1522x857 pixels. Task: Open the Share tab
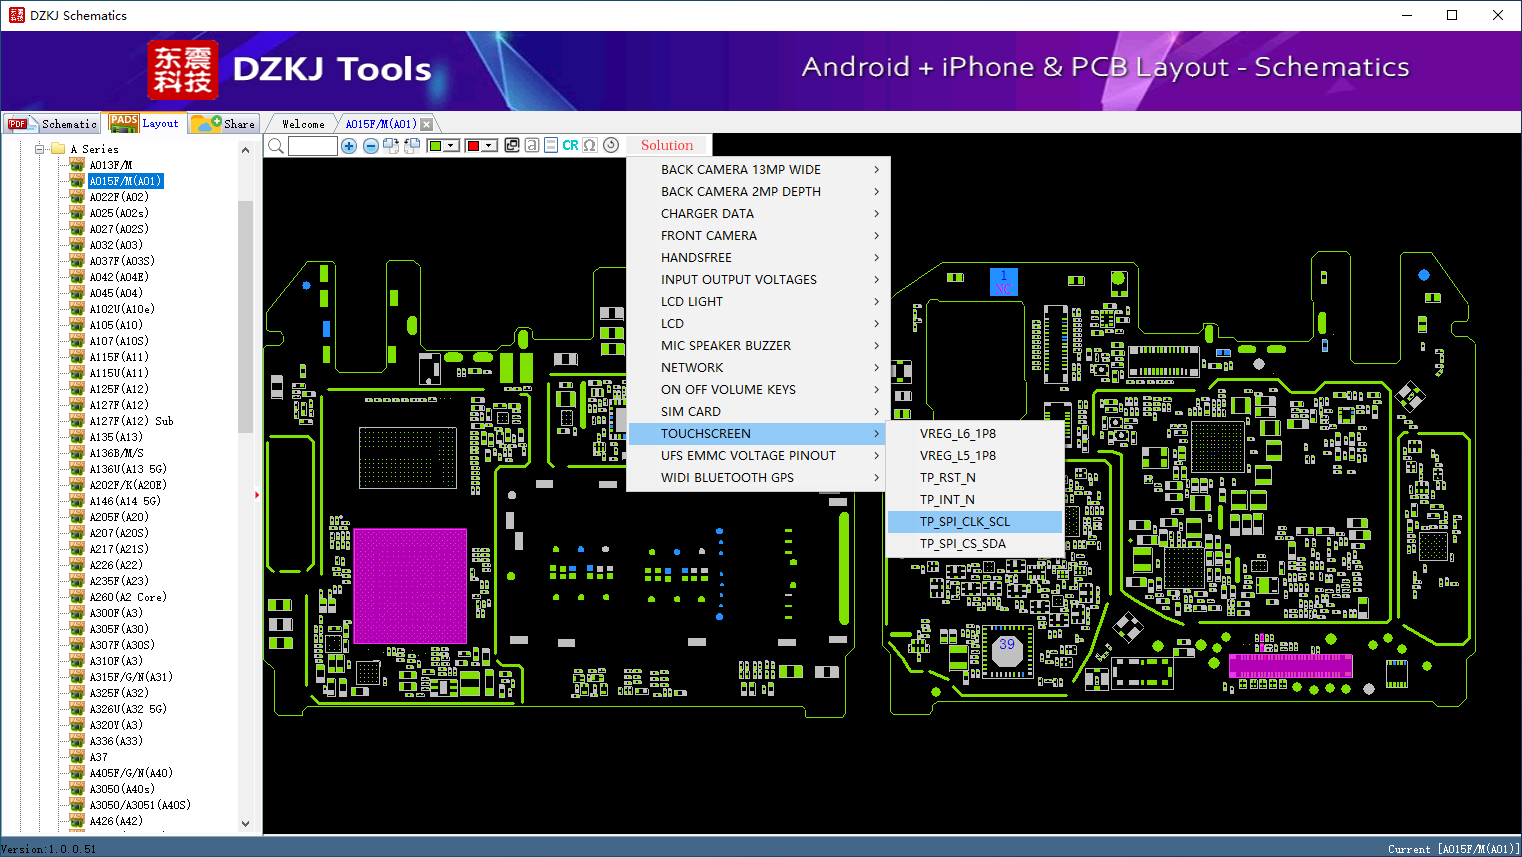[224, 124]
